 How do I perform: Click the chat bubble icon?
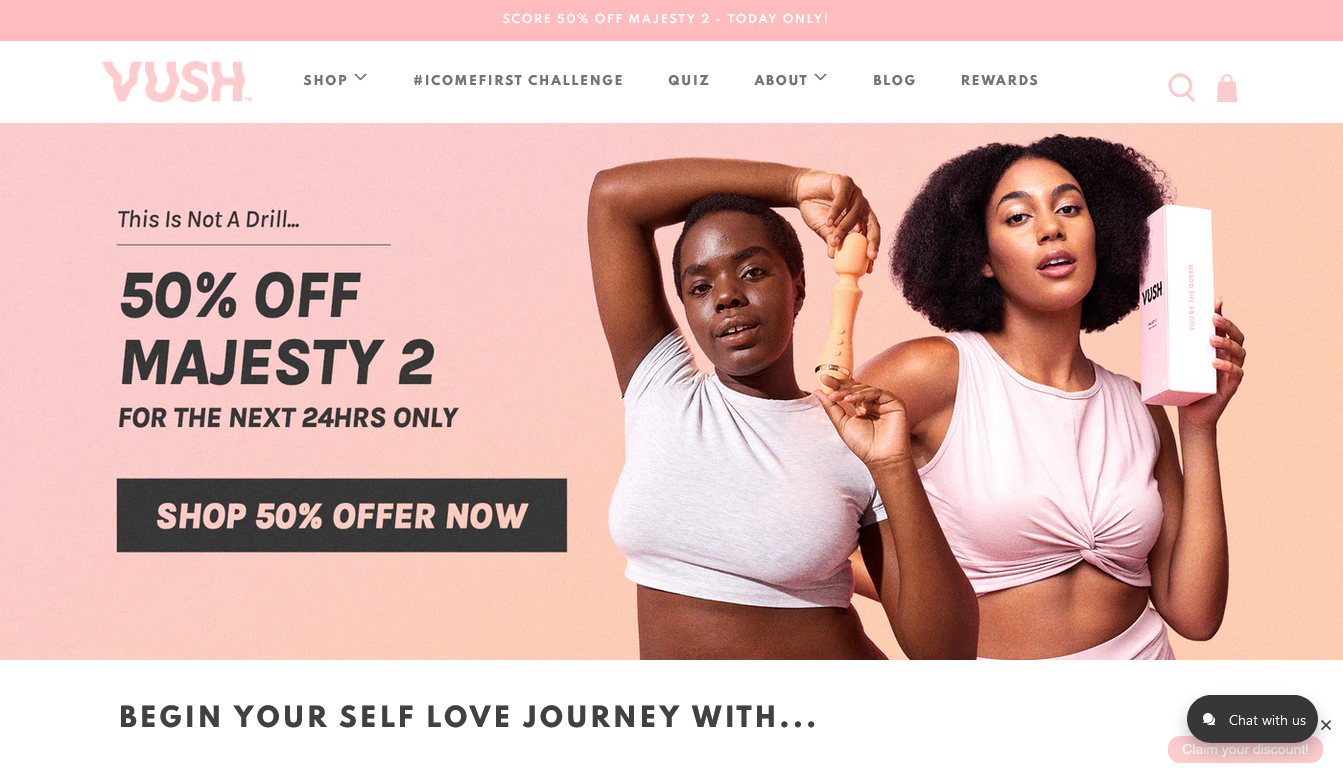(x=1209, y=720)
